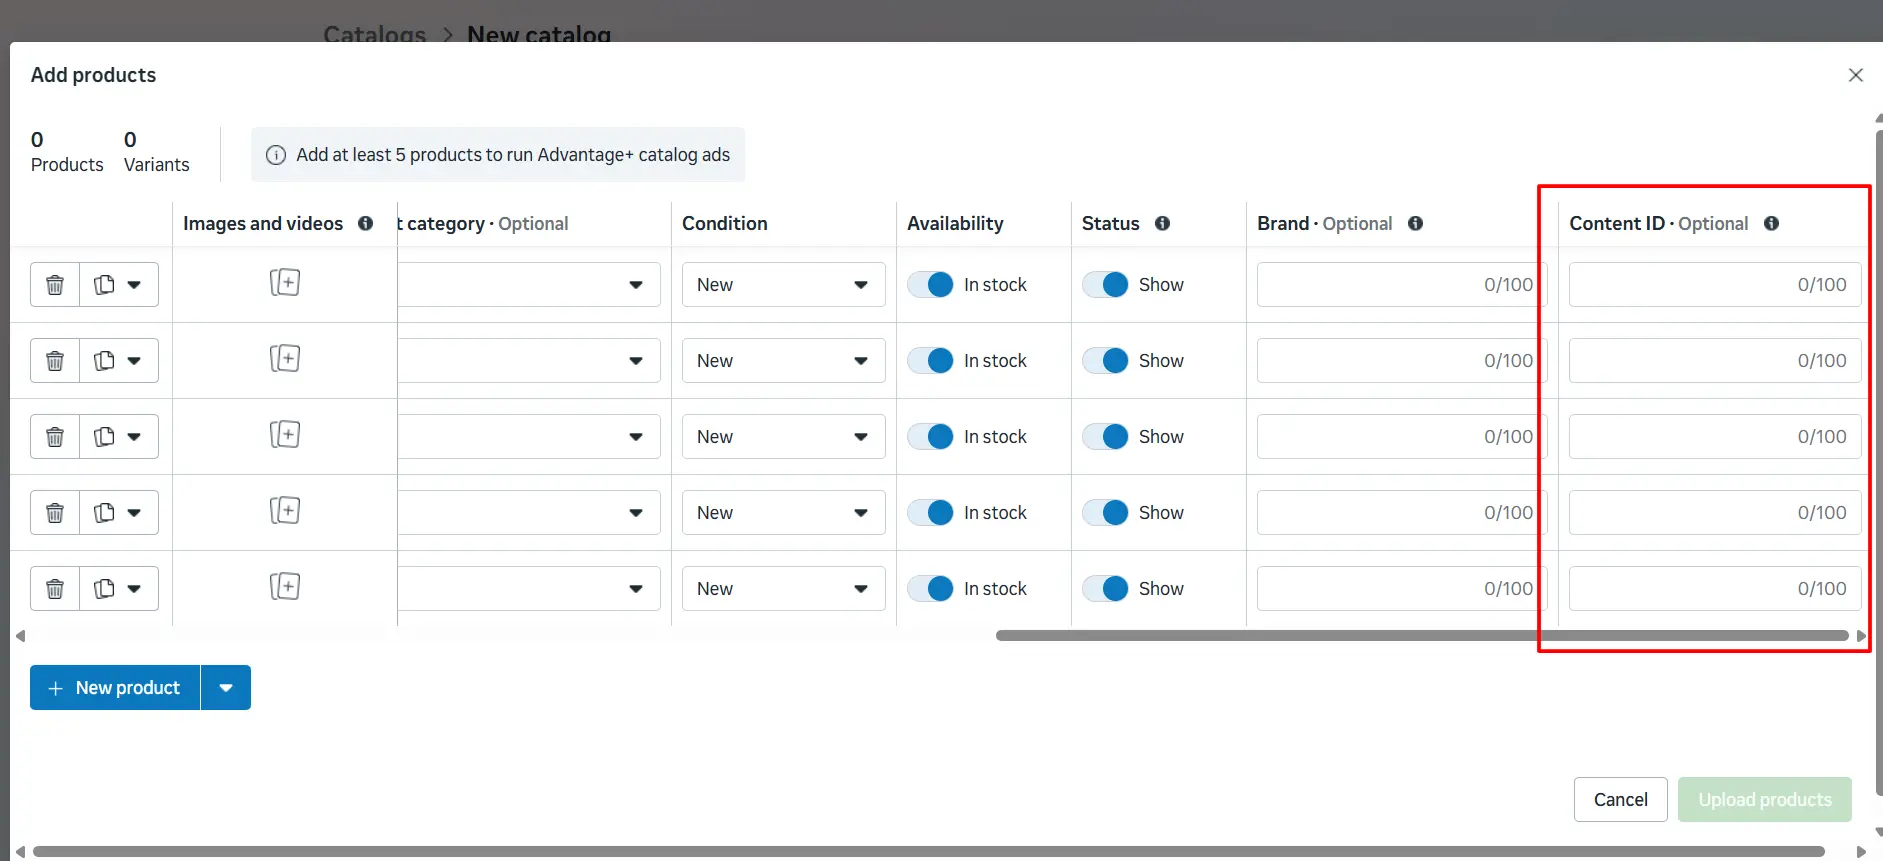Viewport: 1883px width, 861px height.
Task: Toggle In stock availability in second row
Action: pyautogui.click(x=930, y=361)
